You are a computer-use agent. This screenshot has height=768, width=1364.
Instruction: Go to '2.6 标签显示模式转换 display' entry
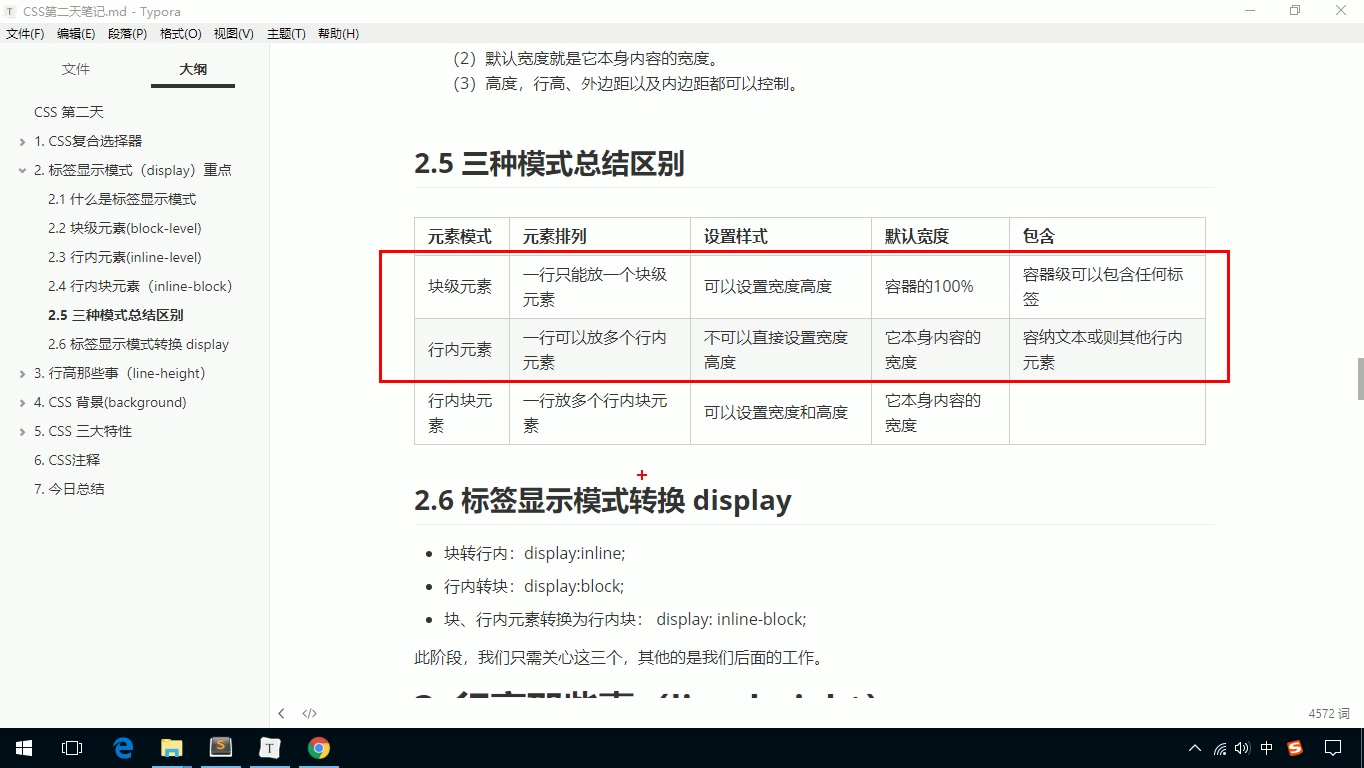point(139,344)
